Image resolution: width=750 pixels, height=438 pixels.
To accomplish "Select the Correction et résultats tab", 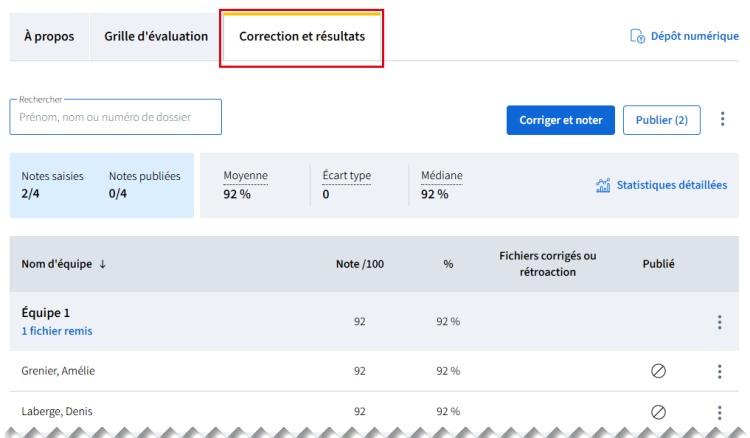I will point(302,37).
